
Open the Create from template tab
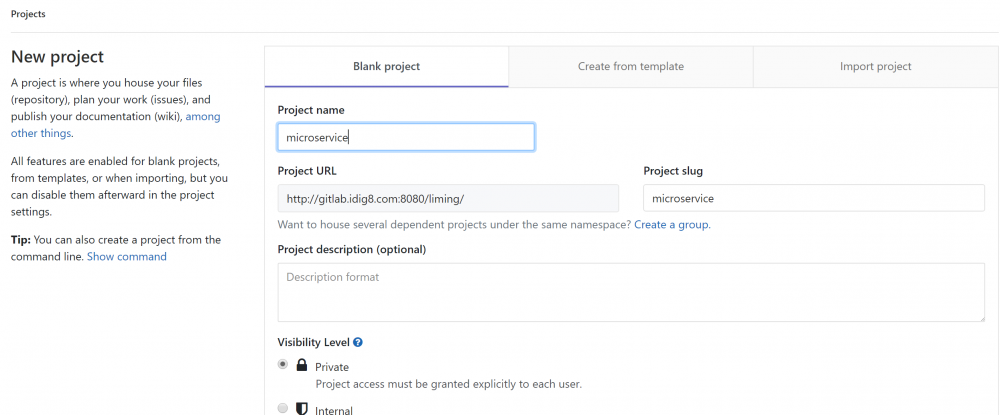(x=631, y=66)
